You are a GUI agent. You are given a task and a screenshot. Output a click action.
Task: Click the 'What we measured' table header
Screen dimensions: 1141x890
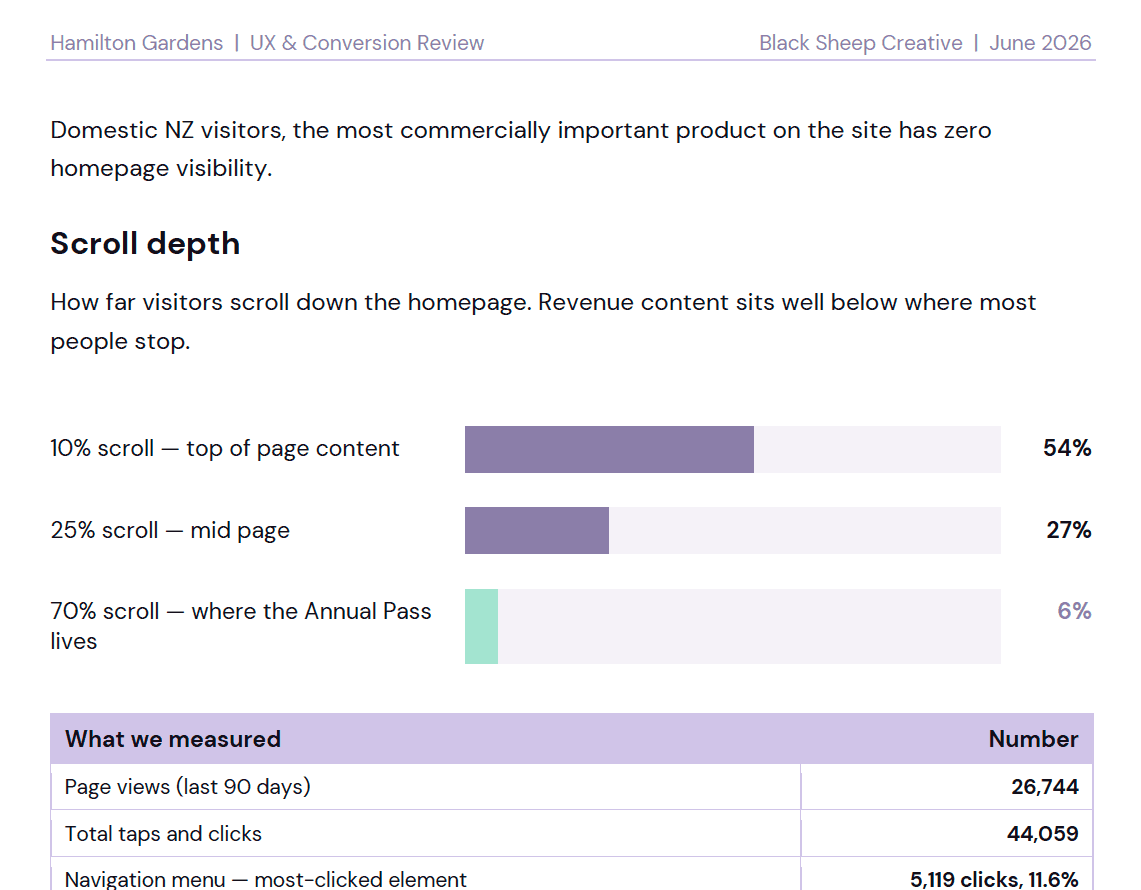(172, 739)
